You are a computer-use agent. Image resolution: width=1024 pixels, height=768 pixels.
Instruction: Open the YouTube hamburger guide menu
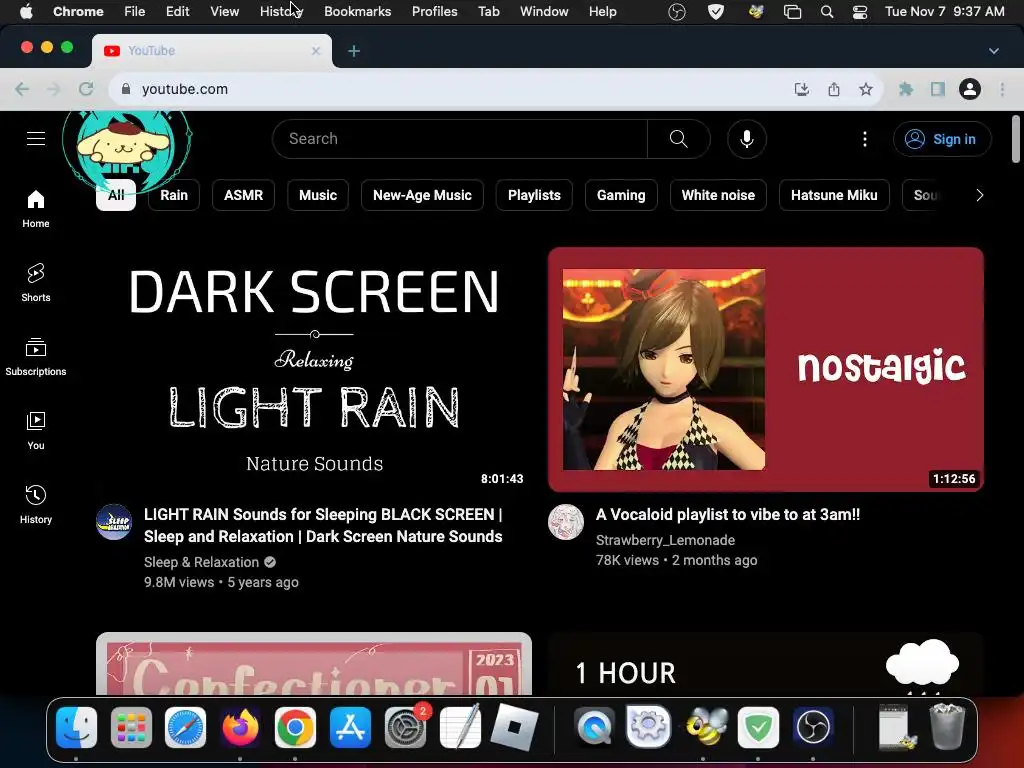36,138
